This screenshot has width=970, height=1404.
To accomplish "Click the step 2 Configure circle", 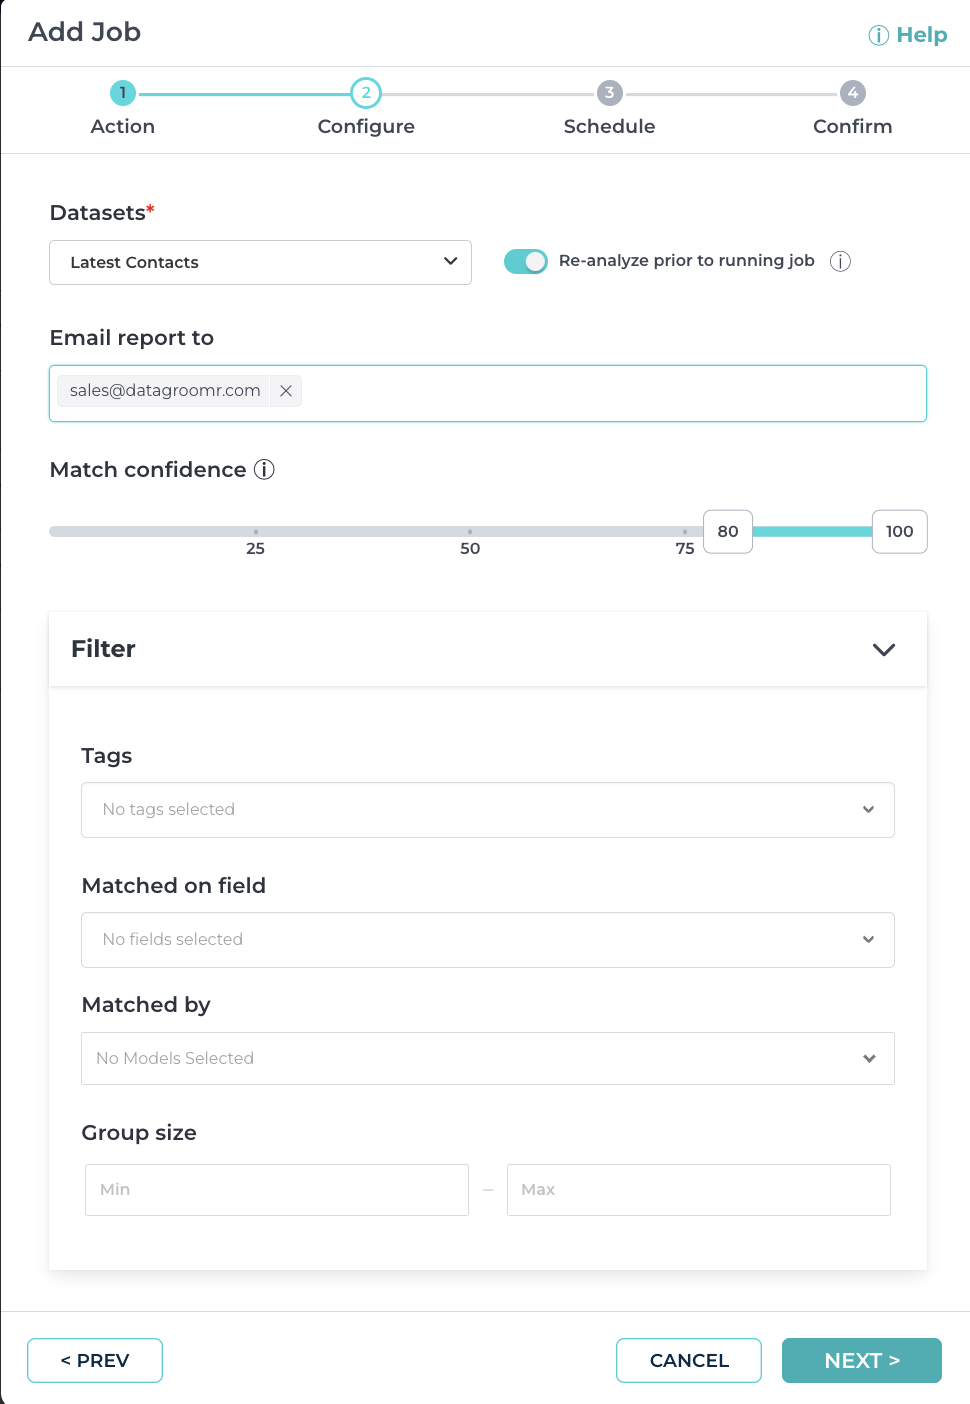I will [x=366, y=93].
